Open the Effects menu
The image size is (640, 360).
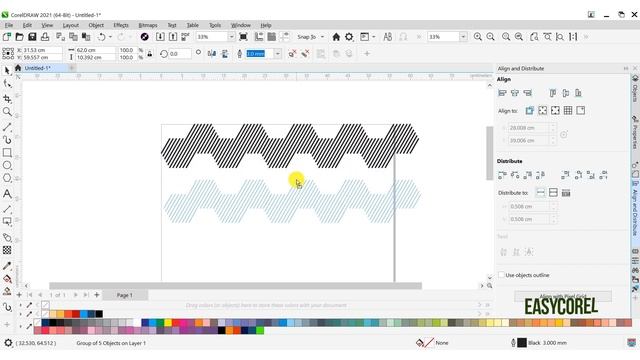[121, 25]
